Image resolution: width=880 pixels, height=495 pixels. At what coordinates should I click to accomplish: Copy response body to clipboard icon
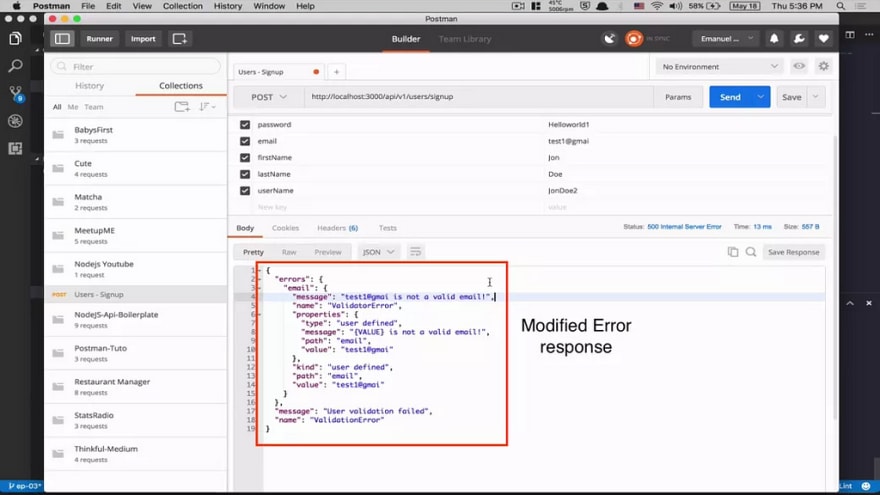tap(733, 252)
